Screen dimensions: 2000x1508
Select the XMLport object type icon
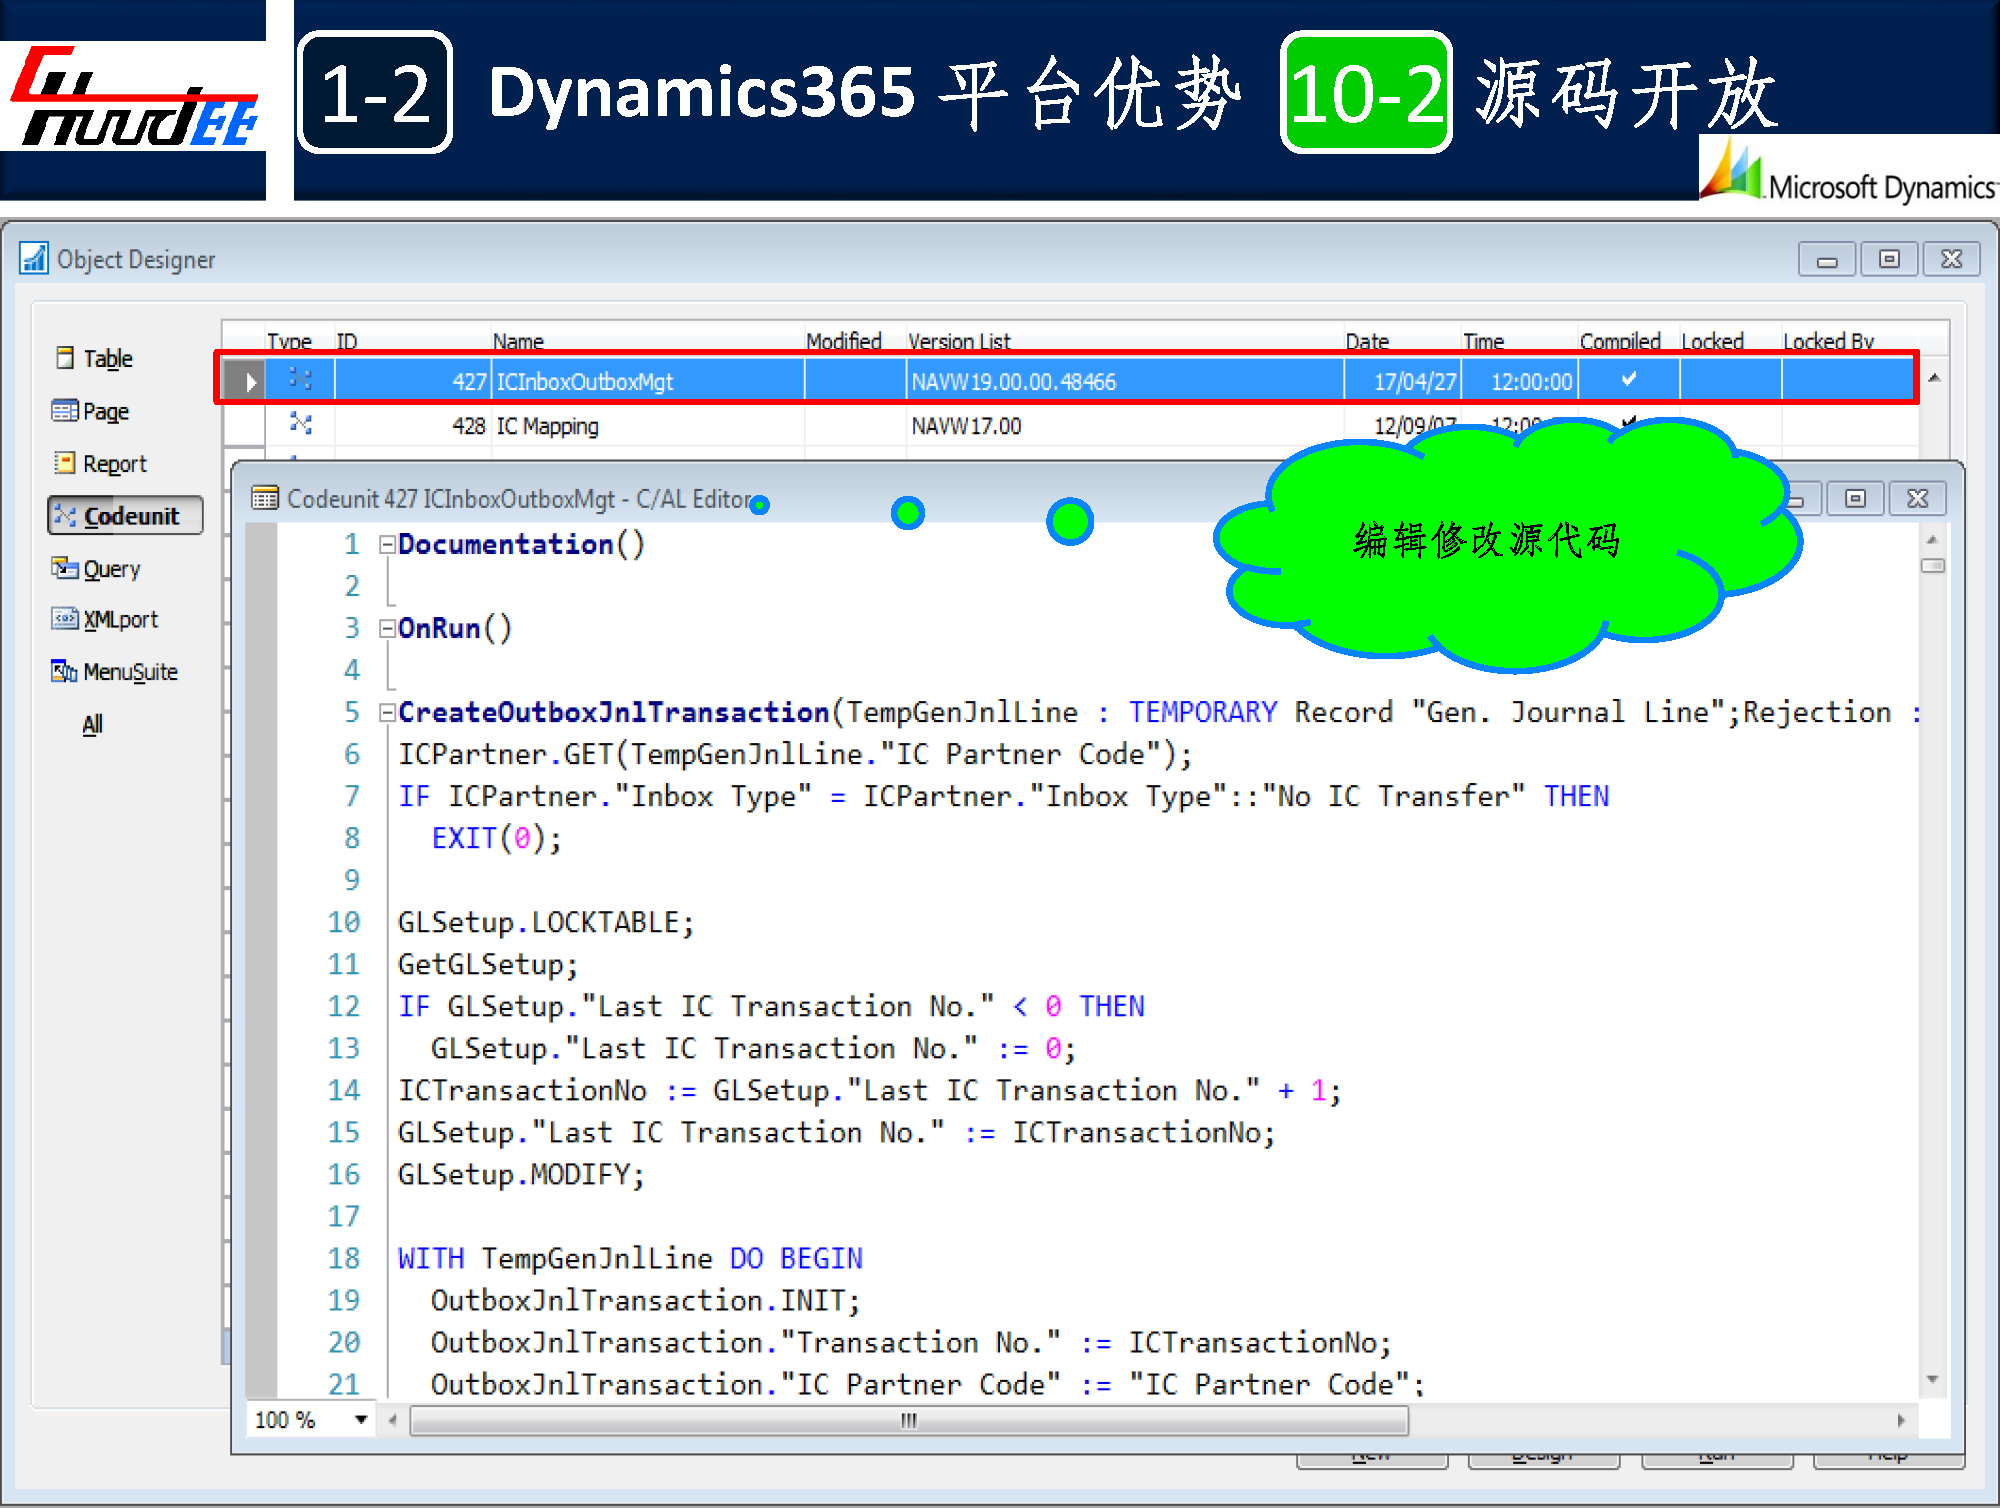(65, 619)
